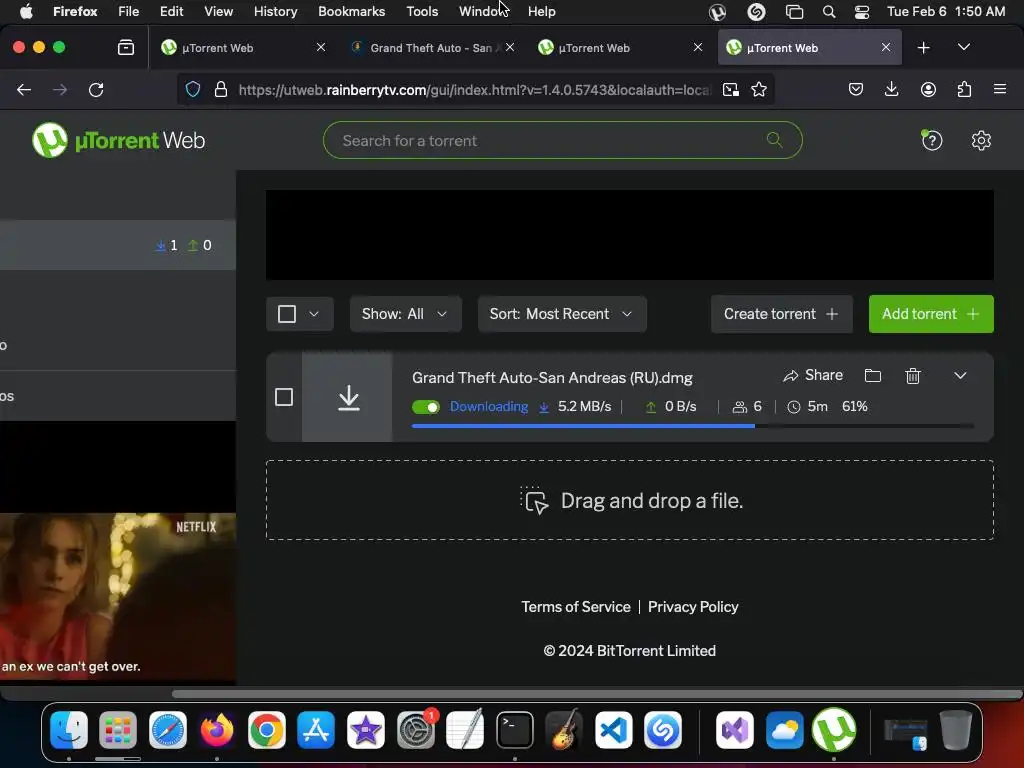The image size is (1024, 768).
Task: Open the Sort: Most Recent dropdown
Action: pos(562,314)
